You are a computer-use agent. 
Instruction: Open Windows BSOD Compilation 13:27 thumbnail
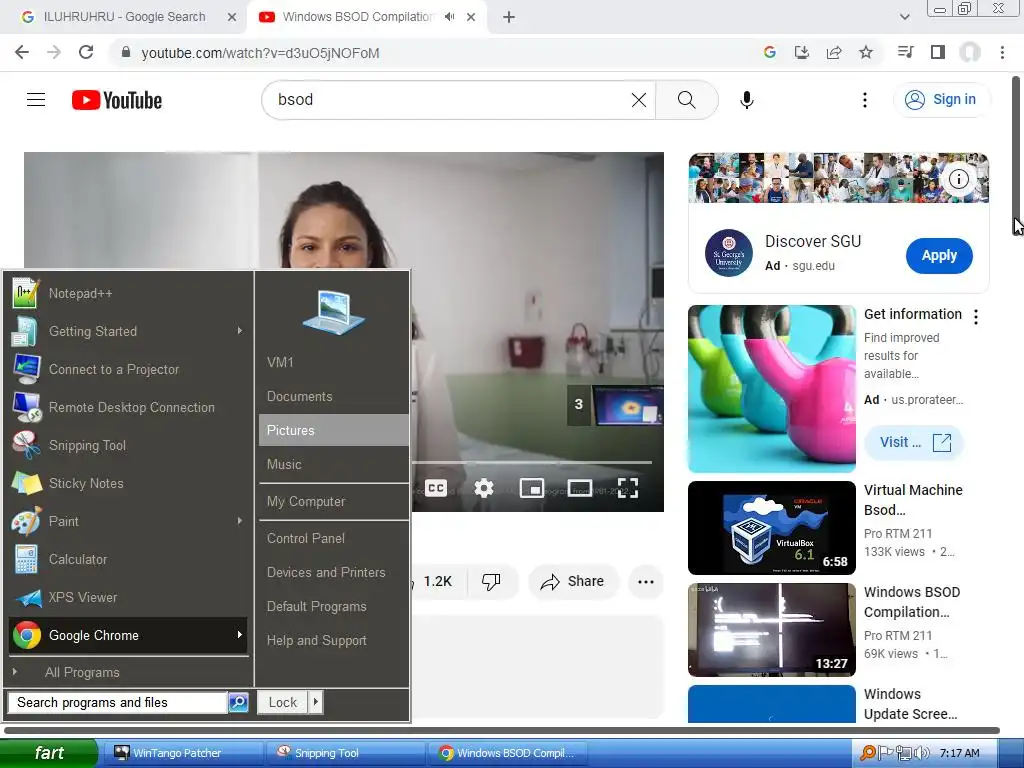click(x=771, y=630)
